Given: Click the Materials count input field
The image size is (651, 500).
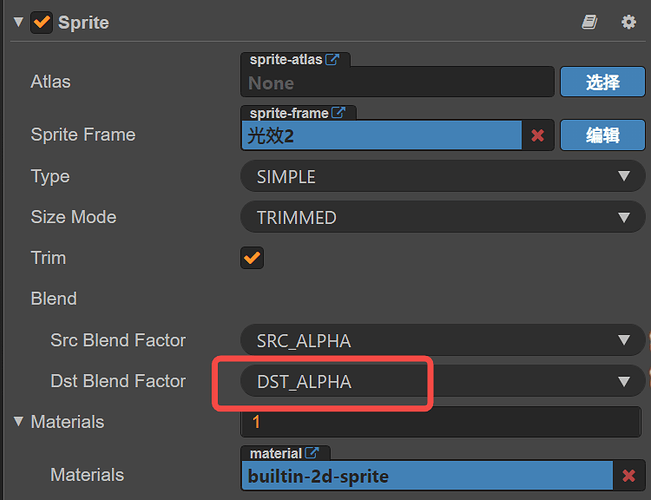Looking at the screenshot, I should point(440,422).
